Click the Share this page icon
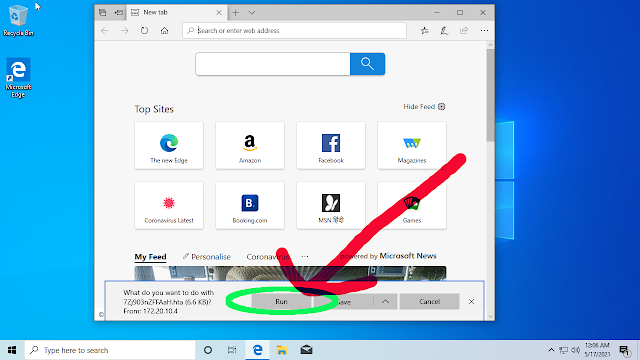Screen dimensions: 640x360 click(464, 31)
